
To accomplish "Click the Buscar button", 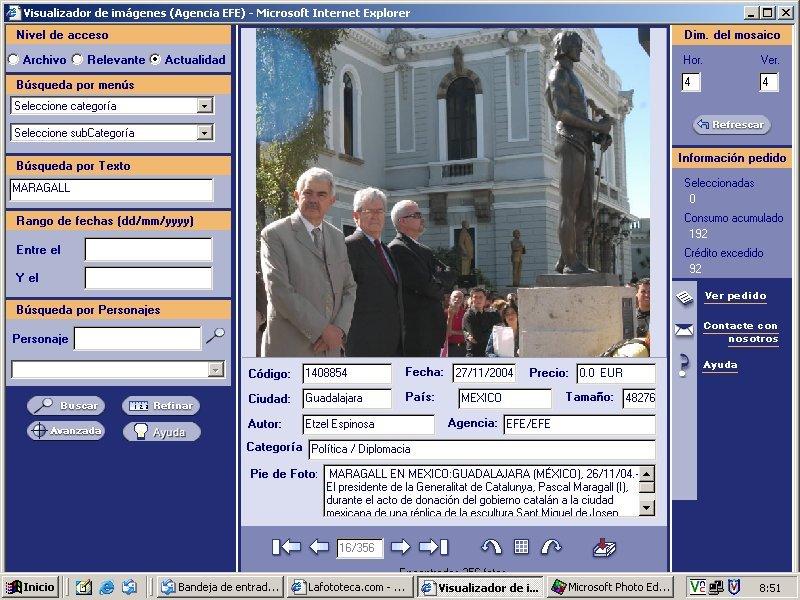I will click(67, 406).
